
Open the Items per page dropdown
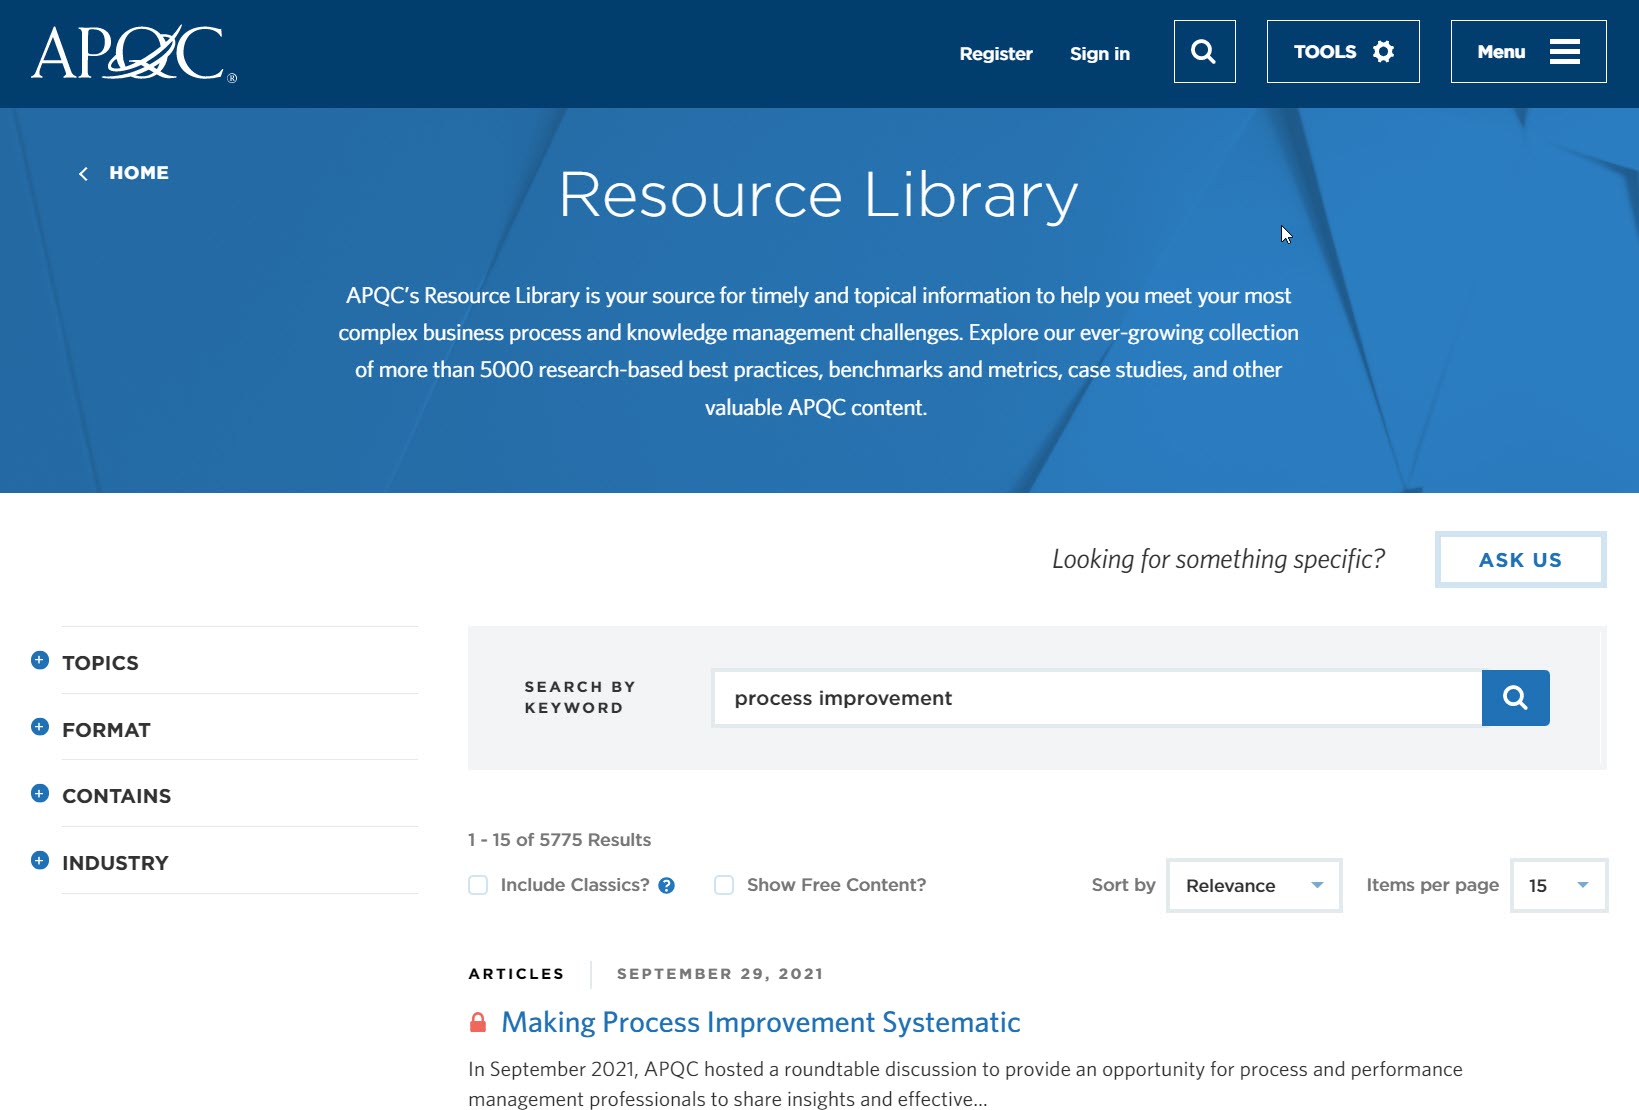click(1559, 886)
